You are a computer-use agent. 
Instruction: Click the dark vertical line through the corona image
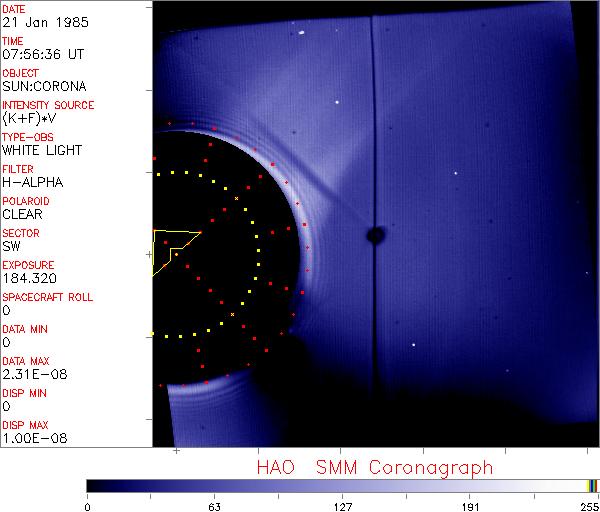pyautogui.click(x=372, y=207)
